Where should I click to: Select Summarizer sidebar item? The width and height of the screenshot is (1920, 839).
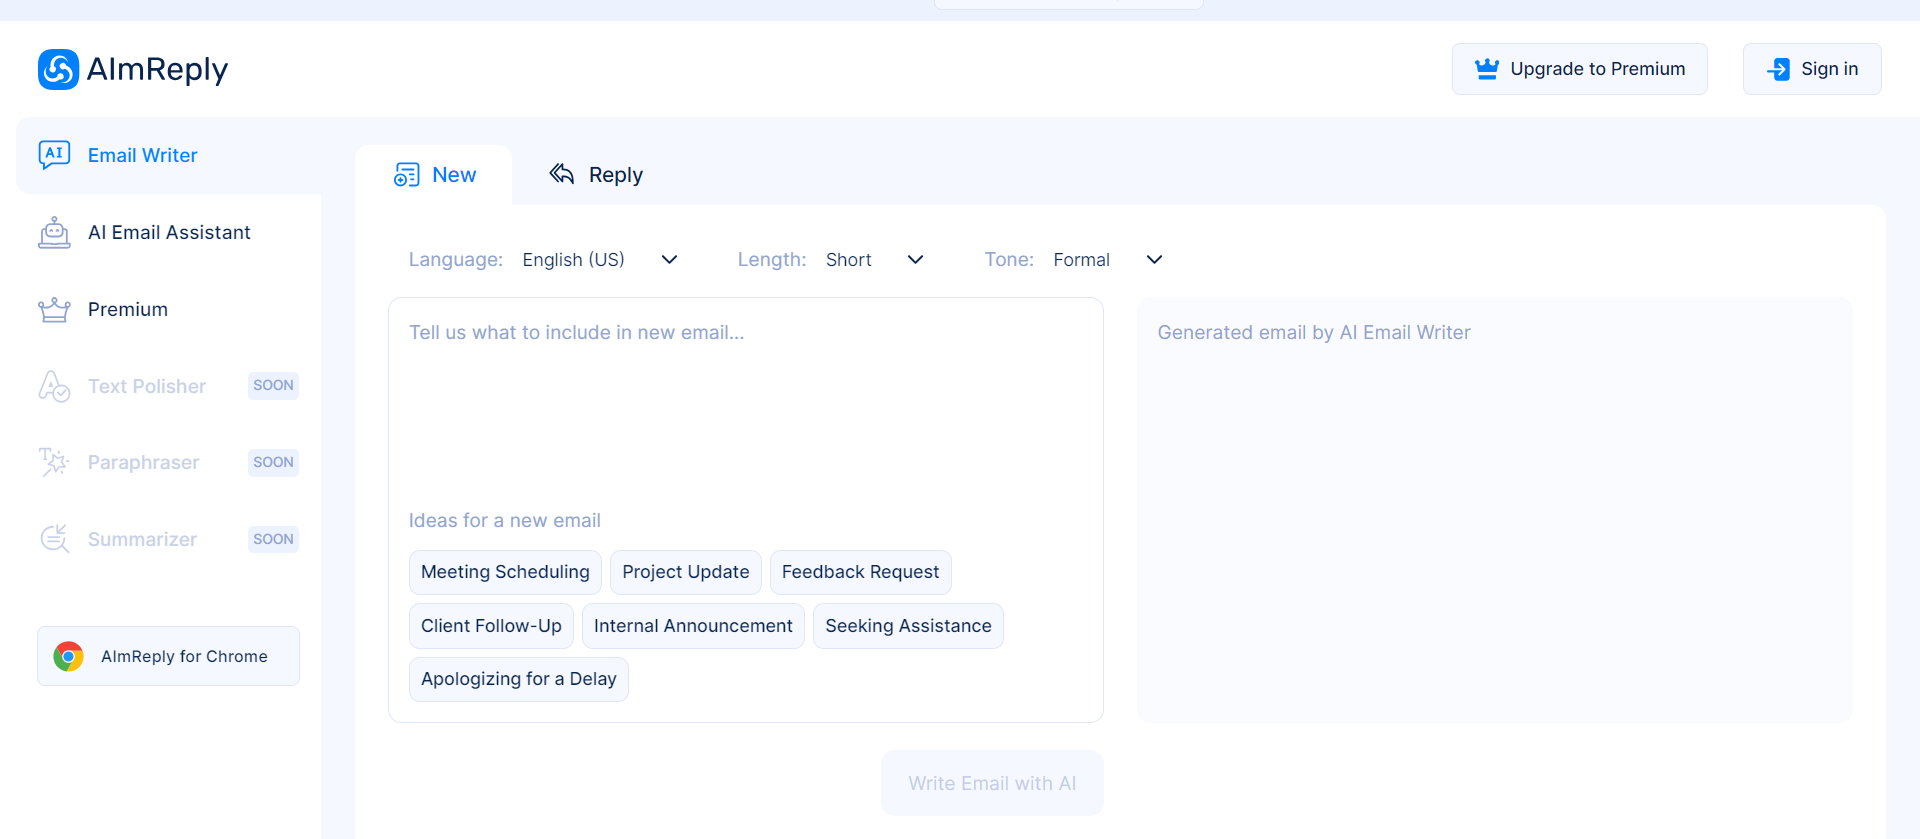pyautogui.click(x=169, y=539)
